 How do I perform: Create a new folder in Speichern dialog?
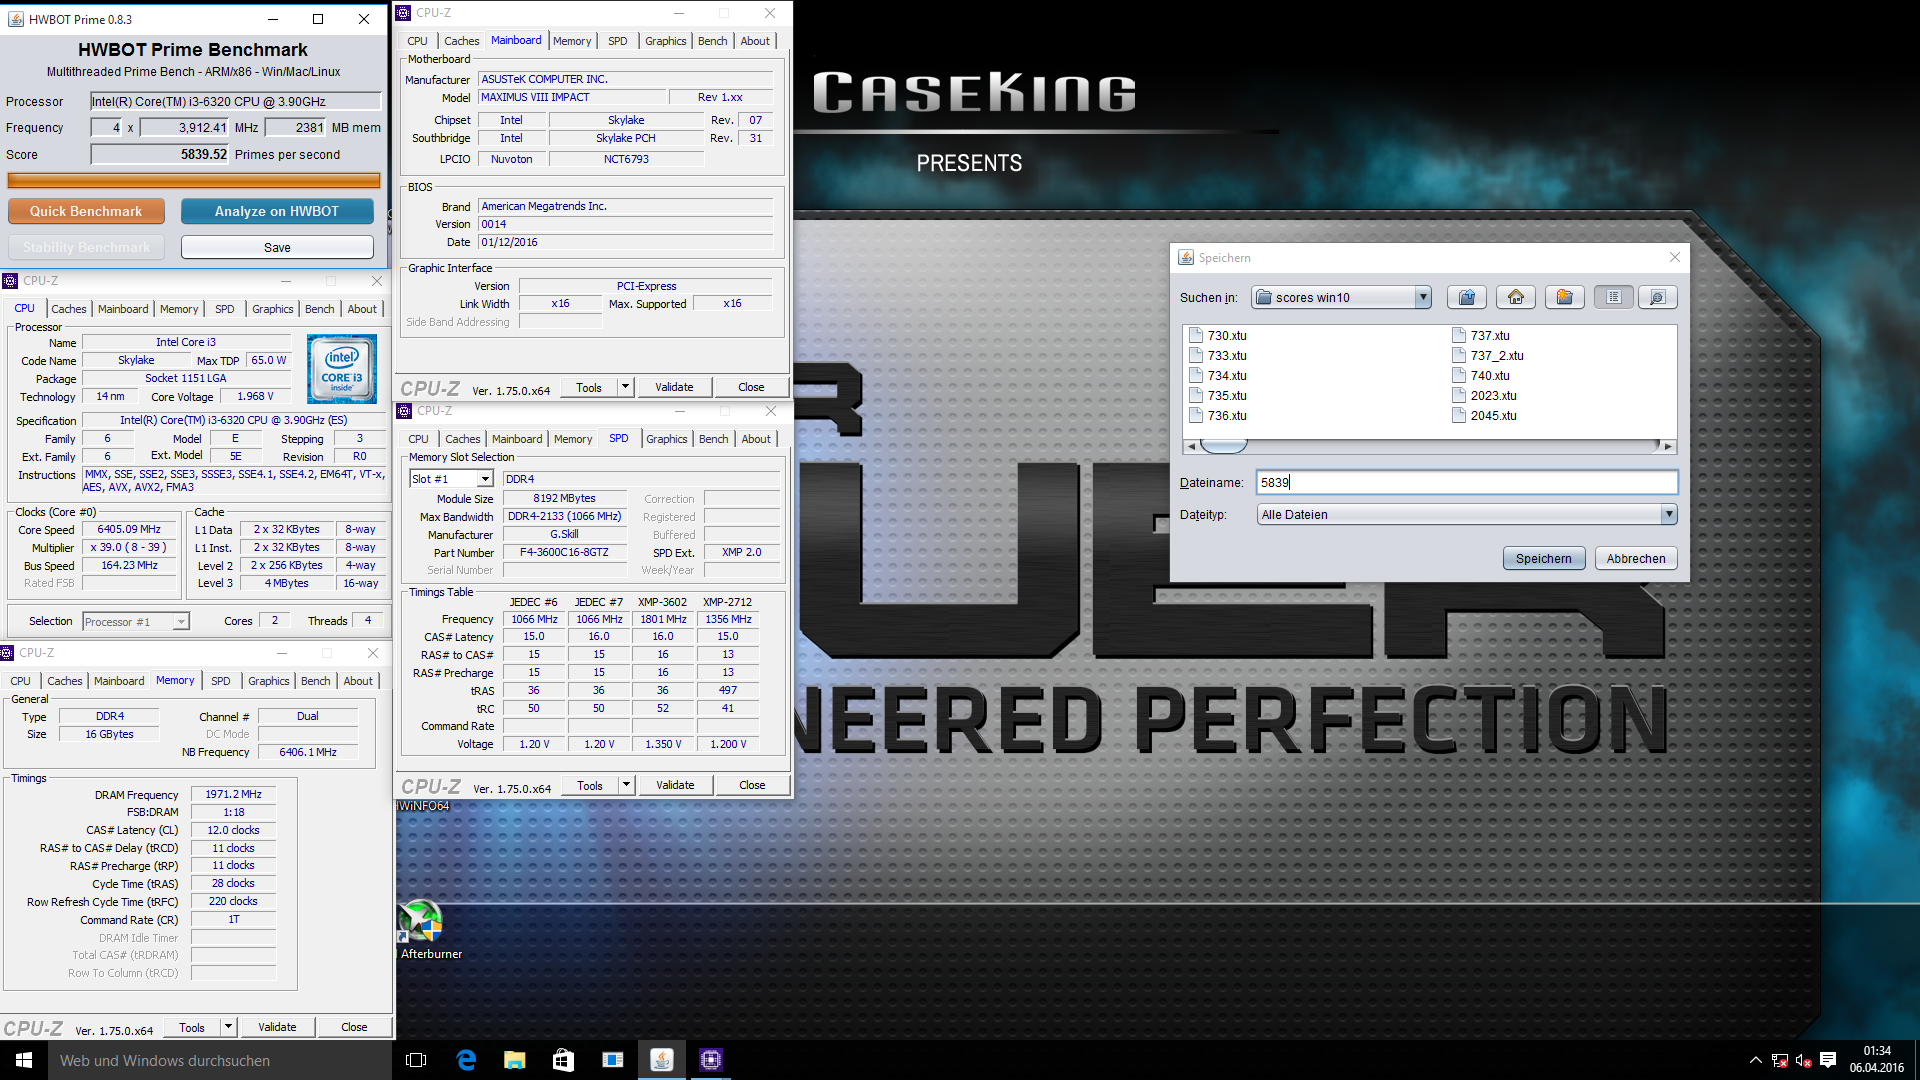1565,297
